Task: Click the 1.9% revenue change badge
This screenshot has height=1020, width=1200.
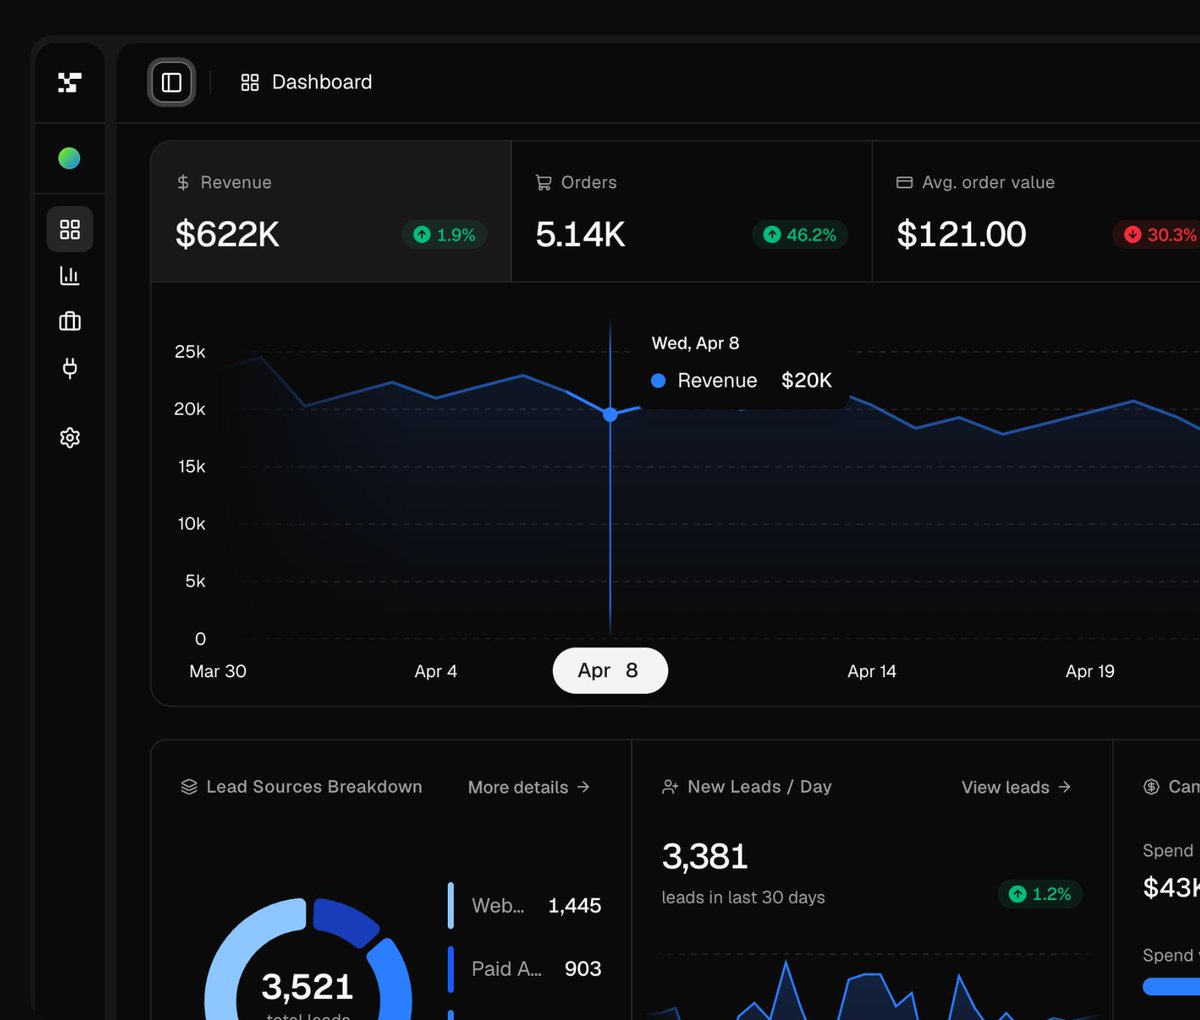Action: [x=445, y=235]
